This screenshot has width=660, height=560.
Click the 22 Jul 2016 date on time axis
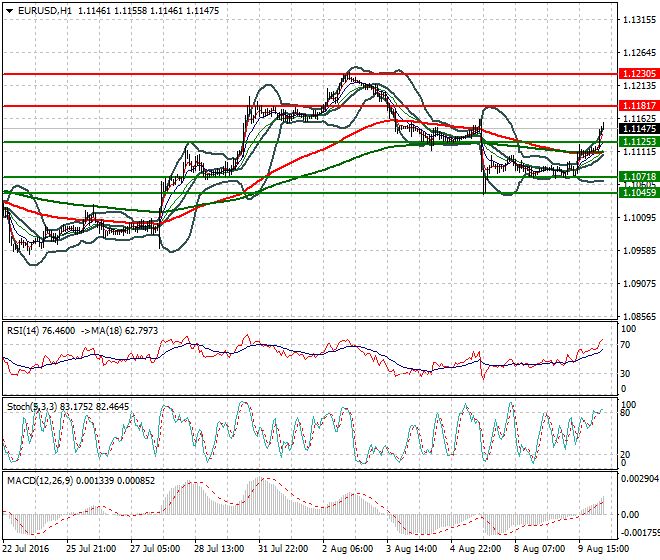(27, 549)
